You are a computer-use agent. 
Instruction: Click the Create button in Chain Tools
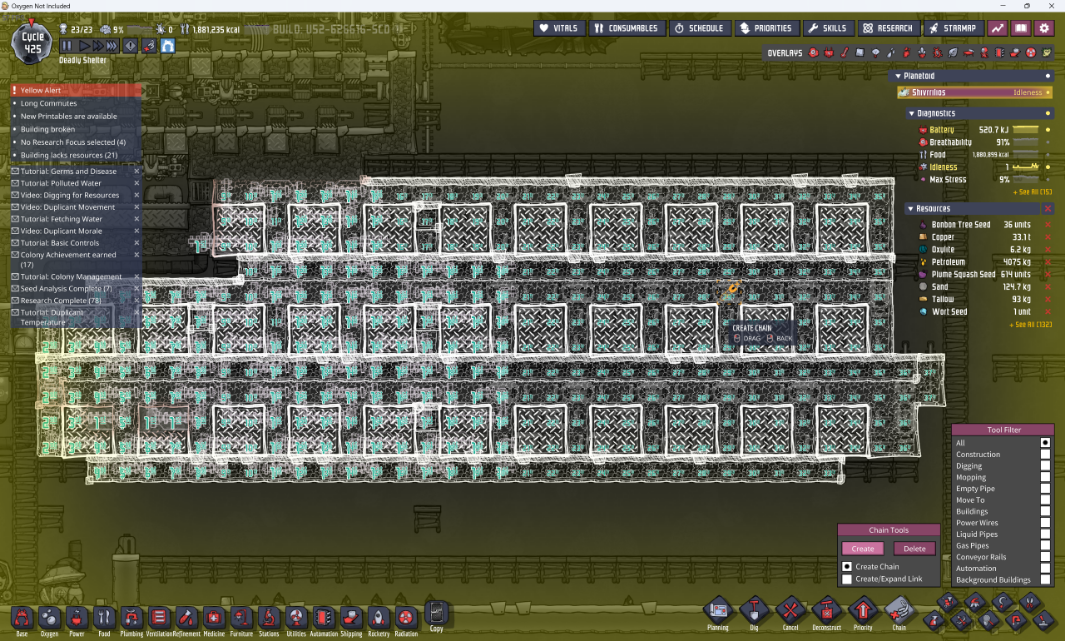point(863,549)
